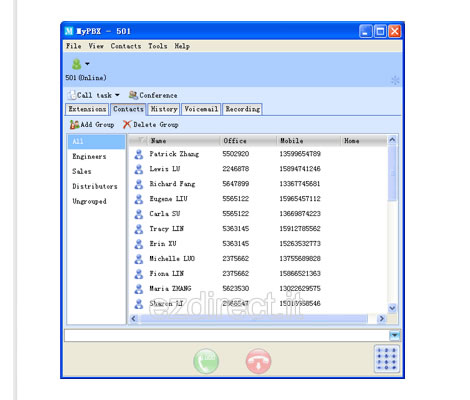The height and width of the screenshot is (400, 470).
Task: Click mobile number 15263532773
Action: [x=300, y=244]
